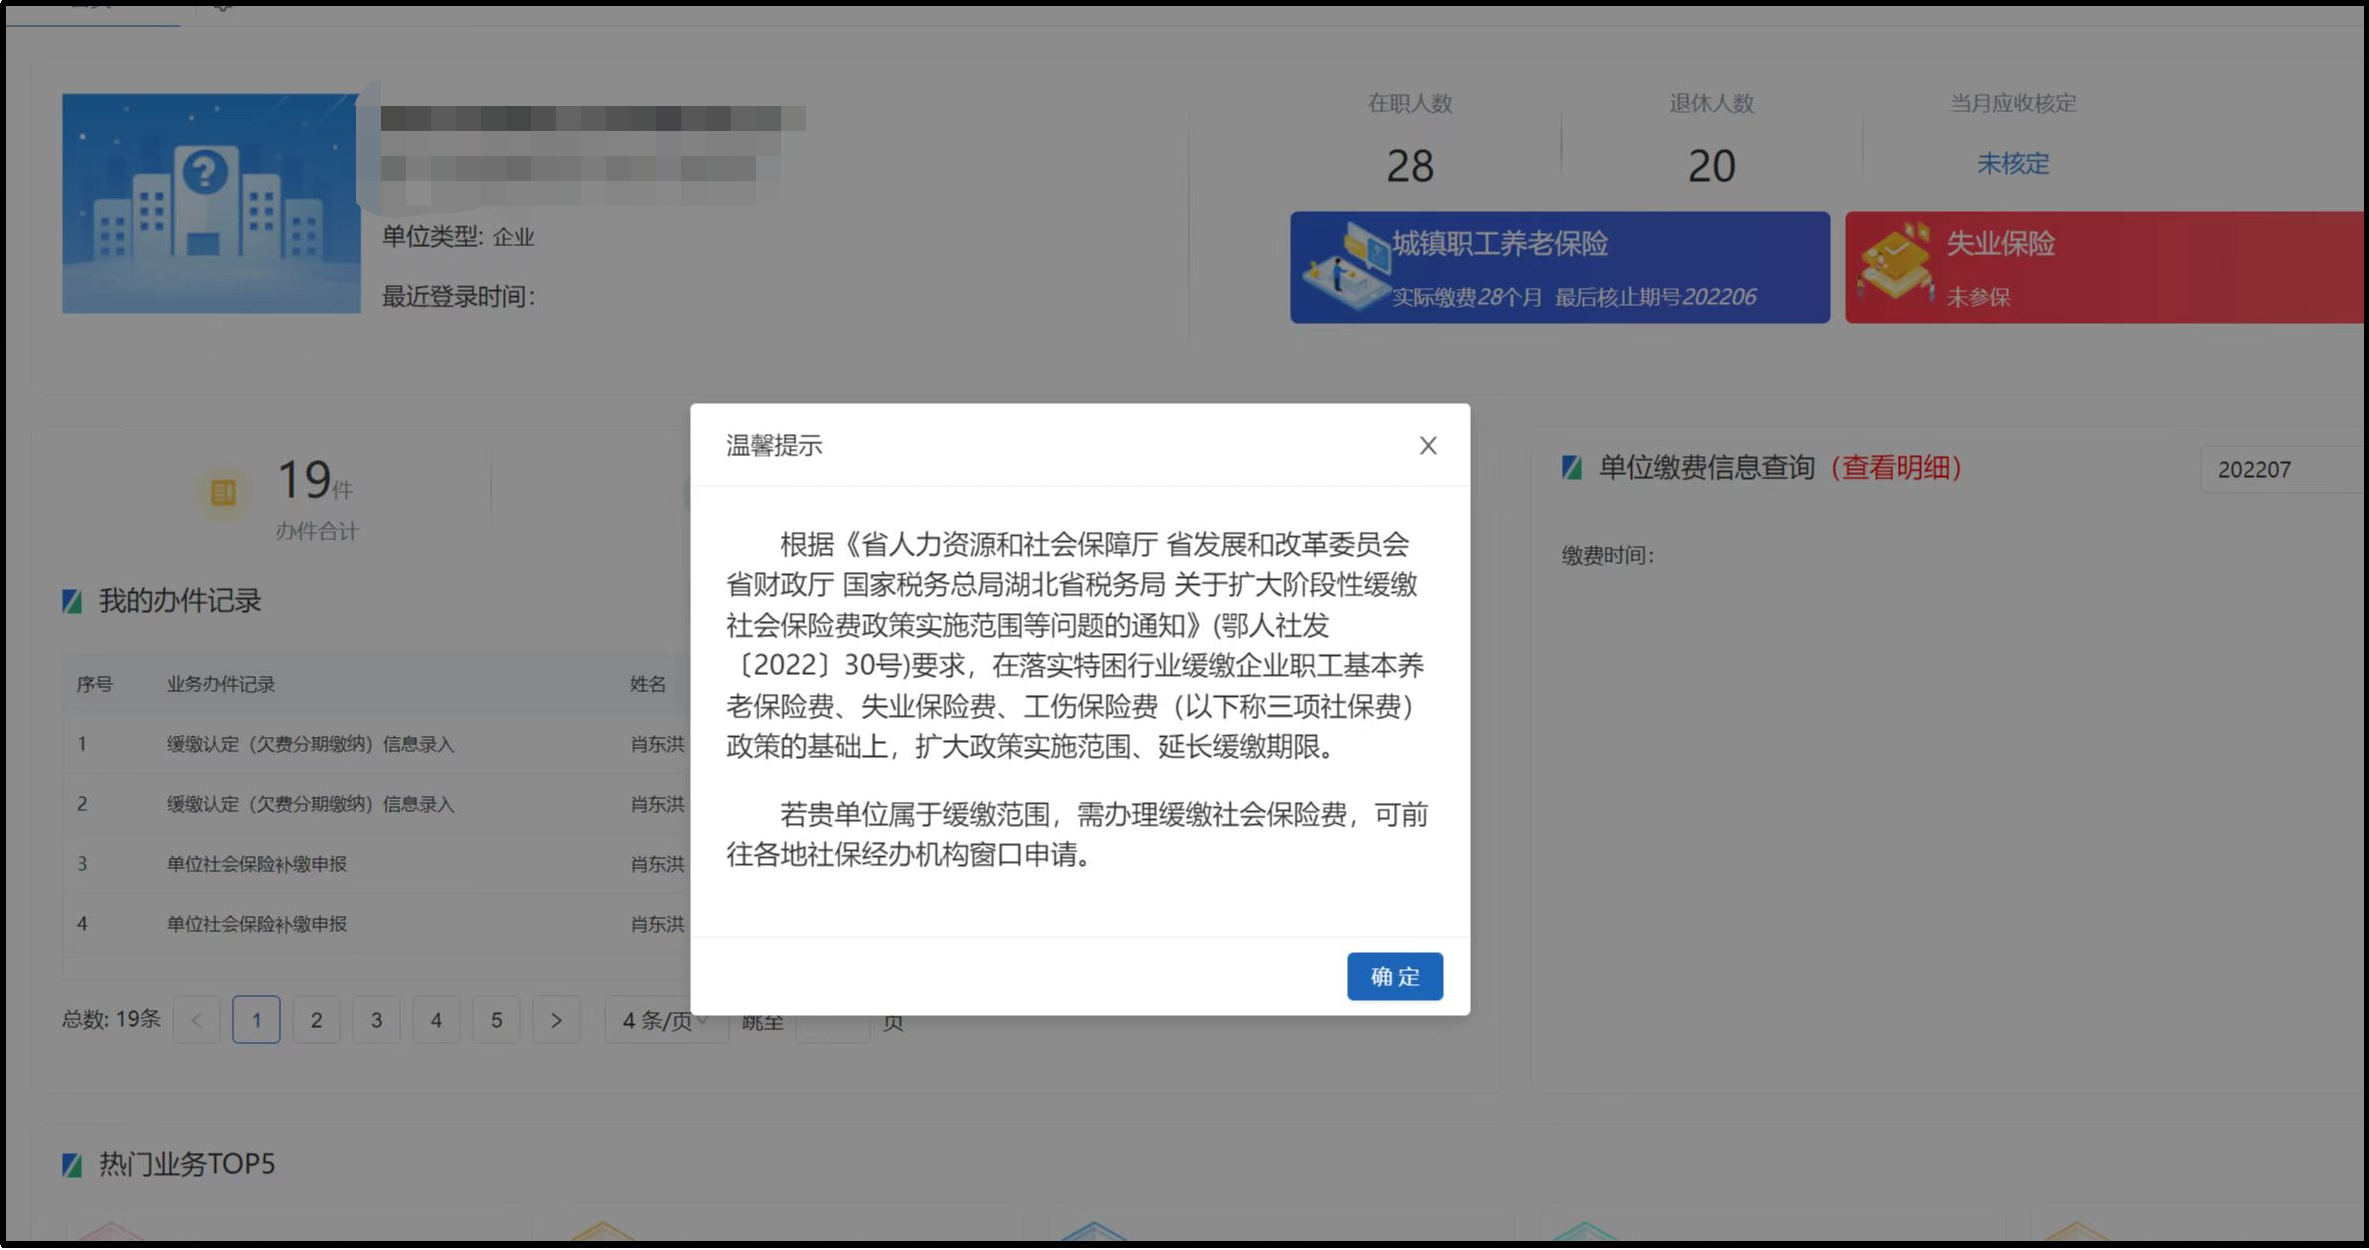The width and height of the screenshot is (2369, 1250).
Task: Open the 失业保险 red card
Action: click(2104, 267)
